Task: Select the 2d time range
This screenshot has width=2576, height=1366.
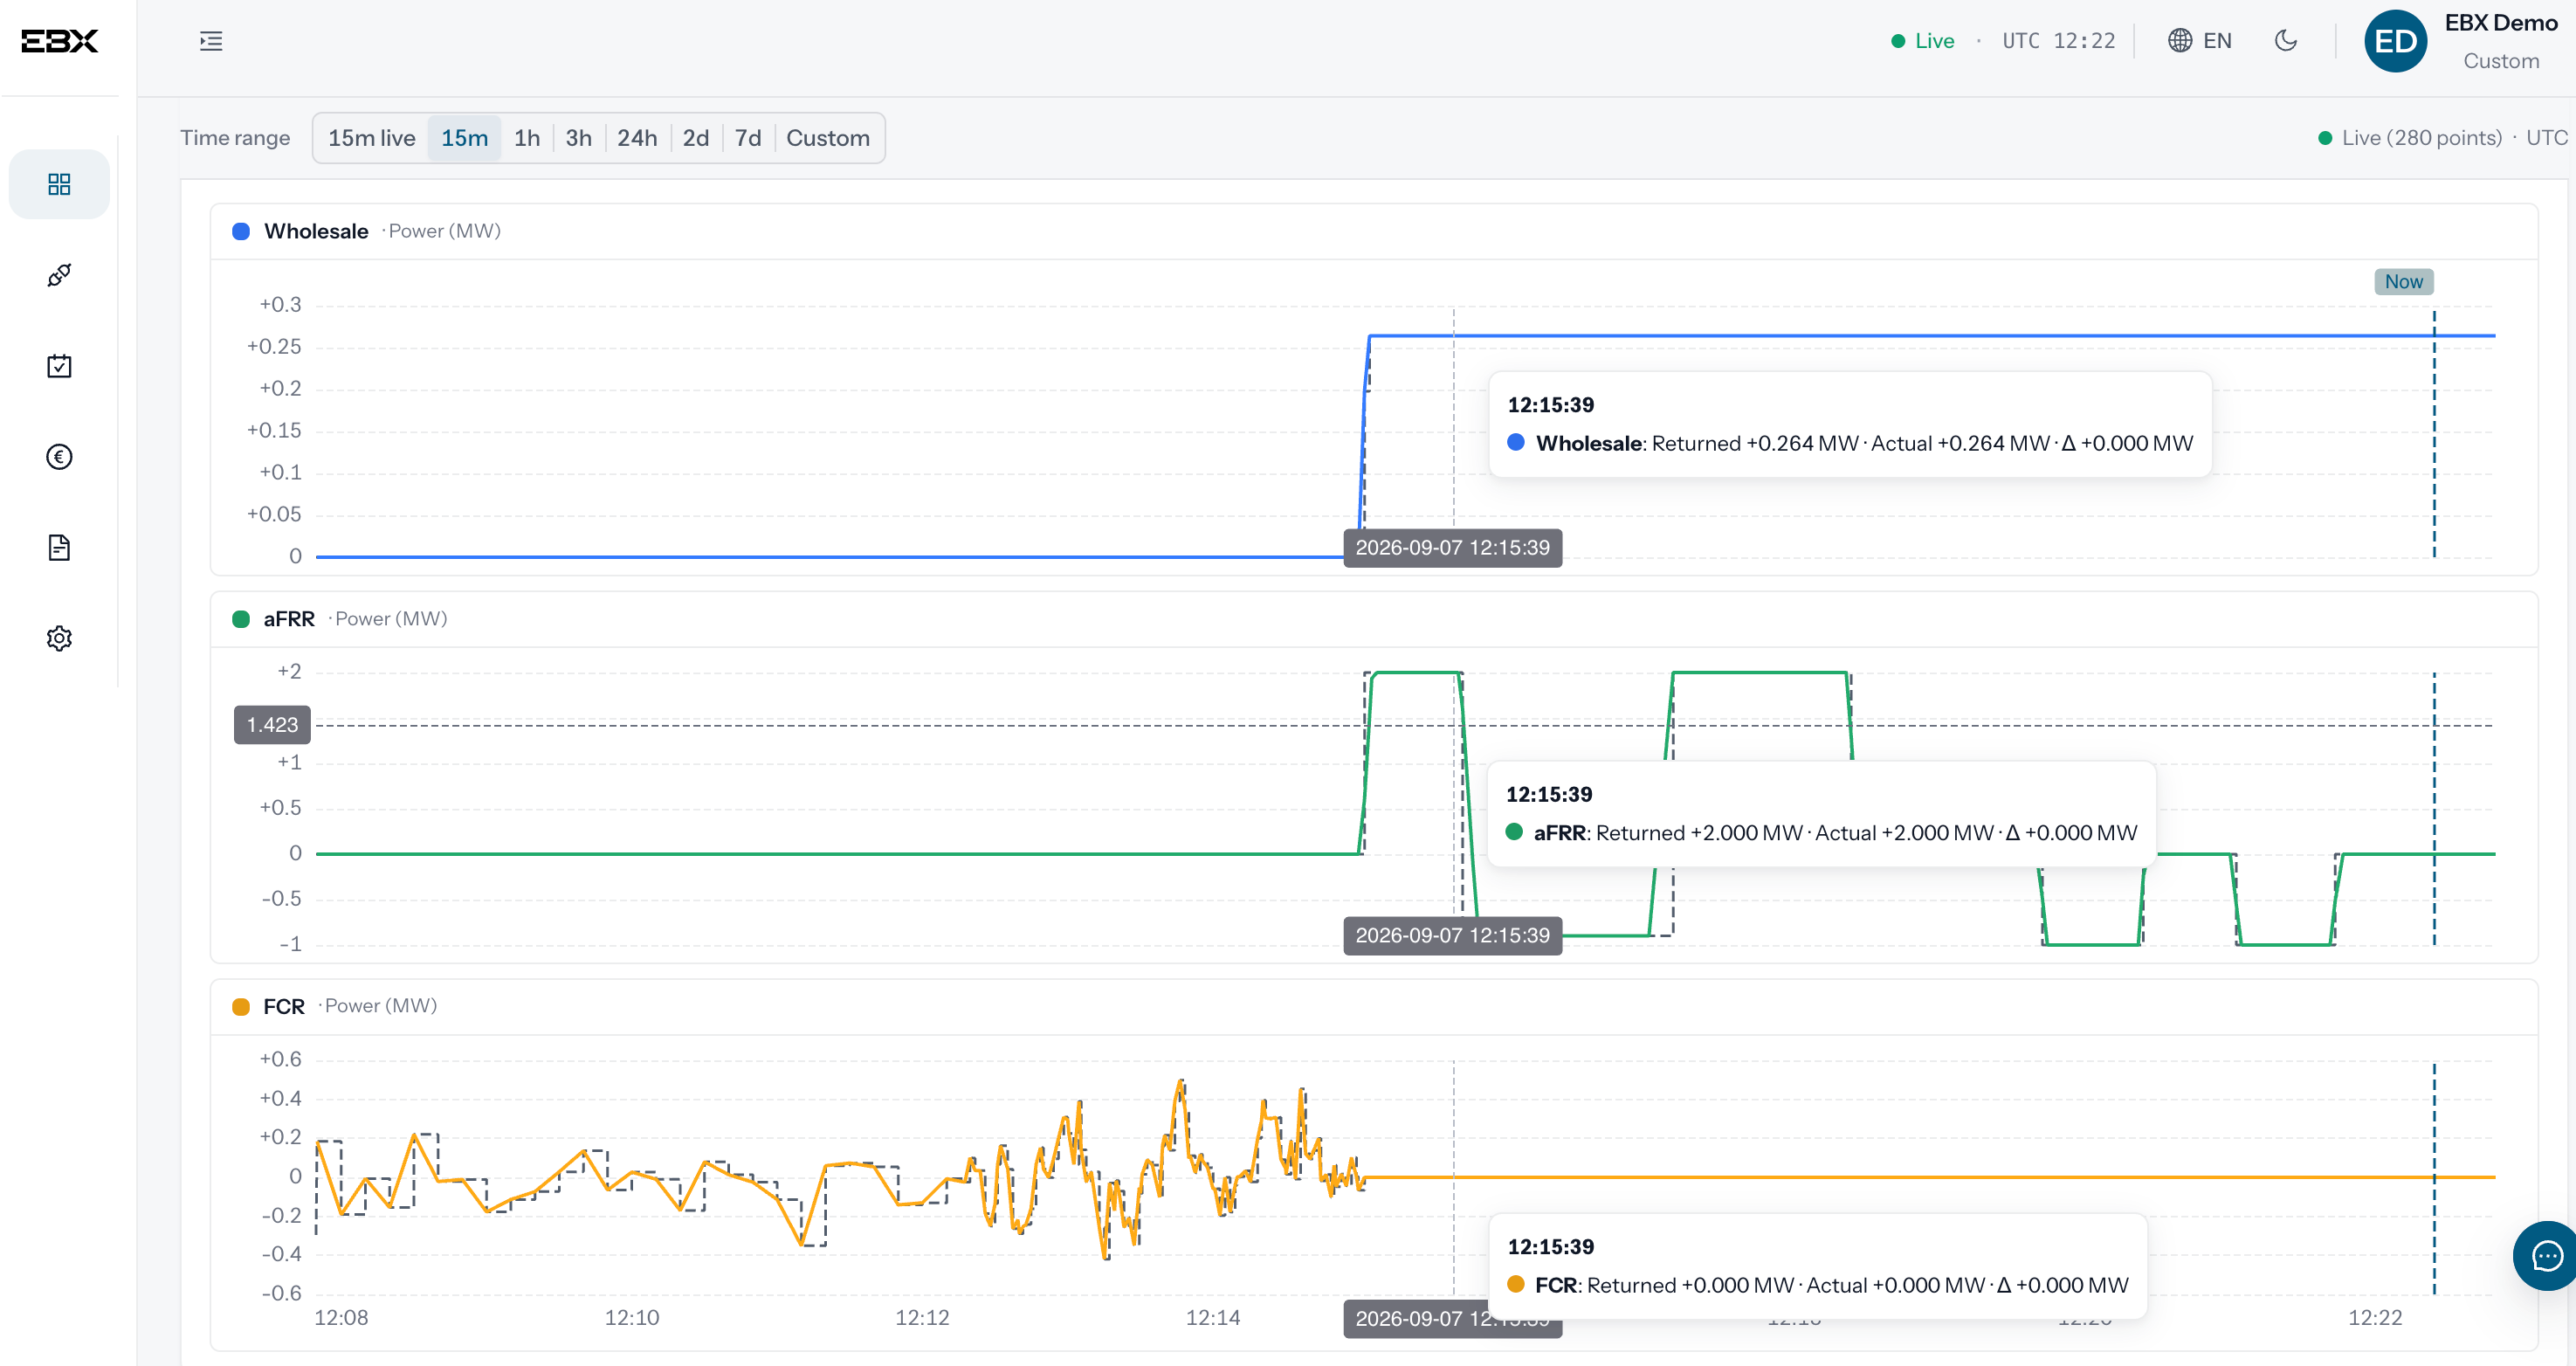Action: click(696, 138)
